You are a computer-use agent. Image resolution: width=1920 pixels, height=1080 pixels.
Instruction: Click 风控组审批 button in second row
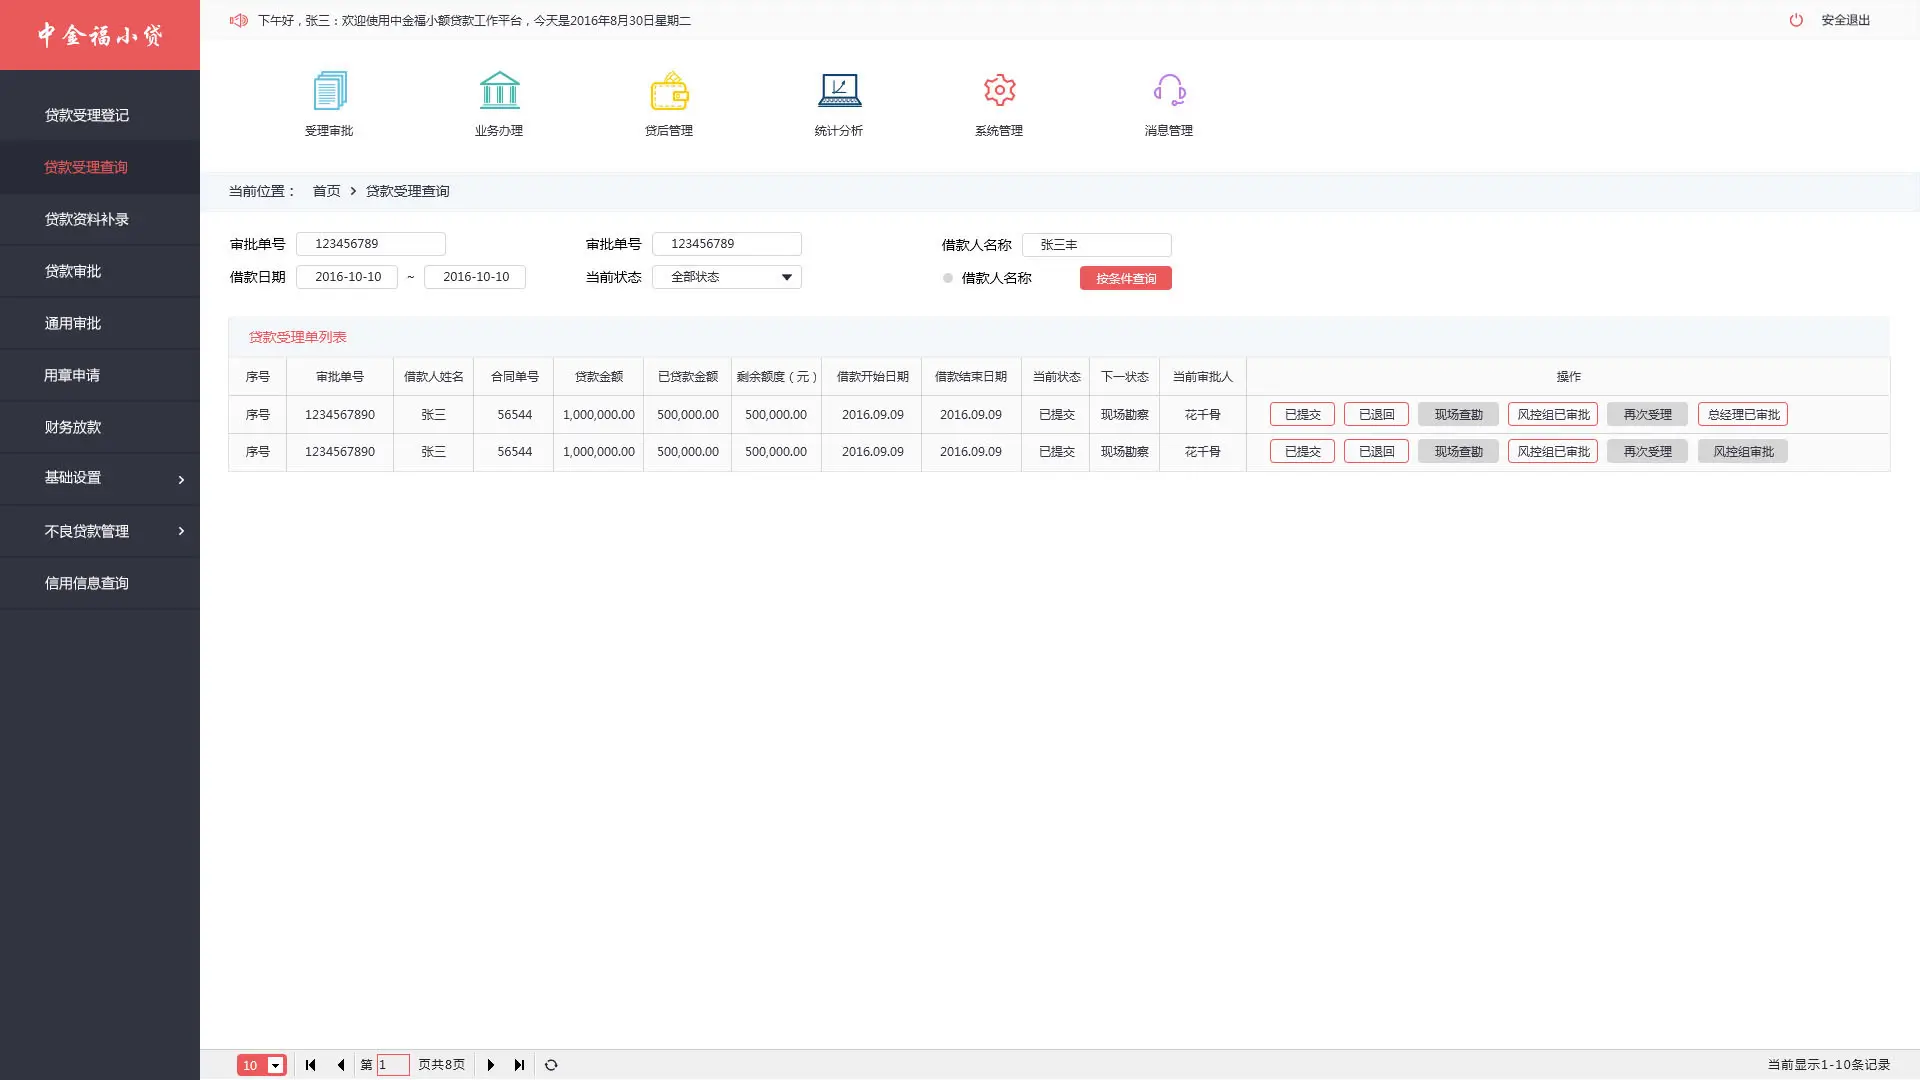pyautogui.click(x=1743, y=451)
